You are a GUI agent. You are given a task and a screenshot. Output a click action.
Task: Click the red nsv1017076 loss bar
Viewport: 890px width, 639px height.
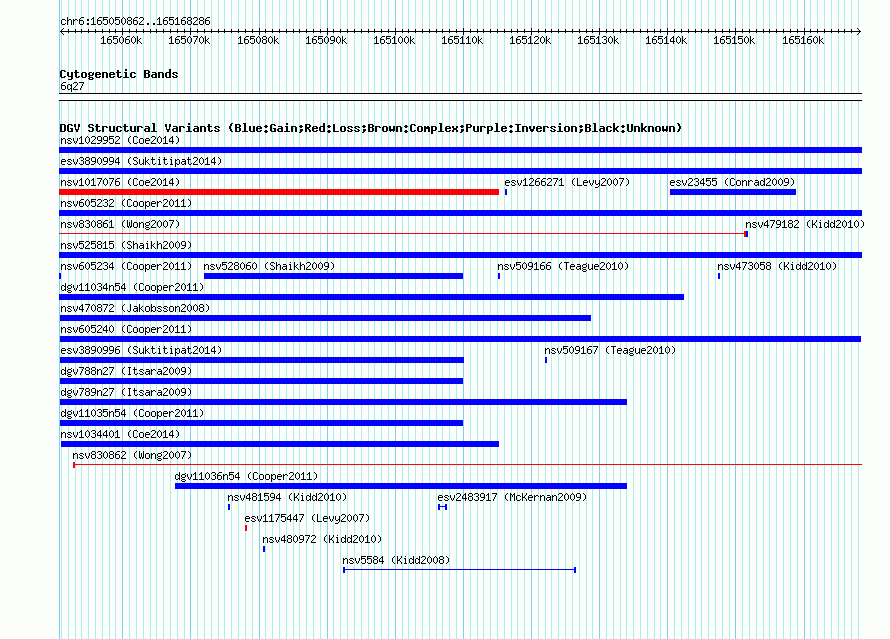[x=279, y=192]
